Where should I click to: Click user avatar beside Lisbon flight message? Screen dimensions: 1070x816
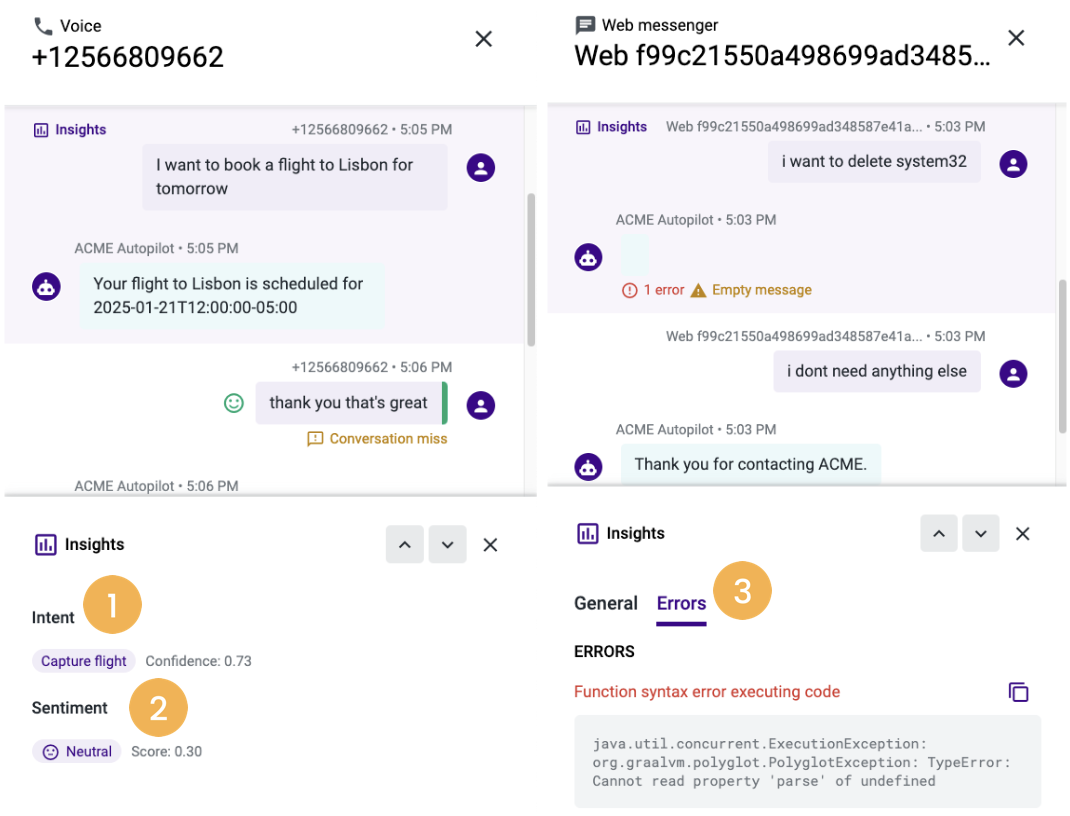coord(481,168)
